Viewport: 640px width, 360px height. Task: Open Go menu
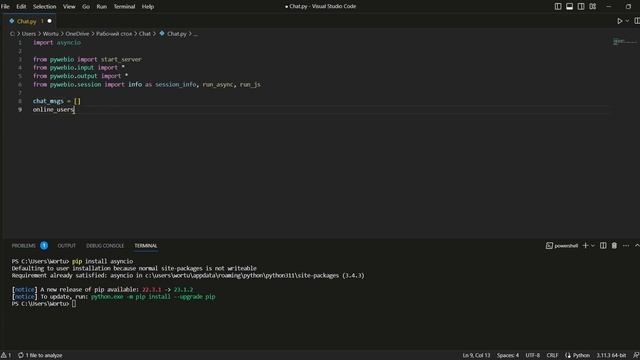tap(86, 7)
